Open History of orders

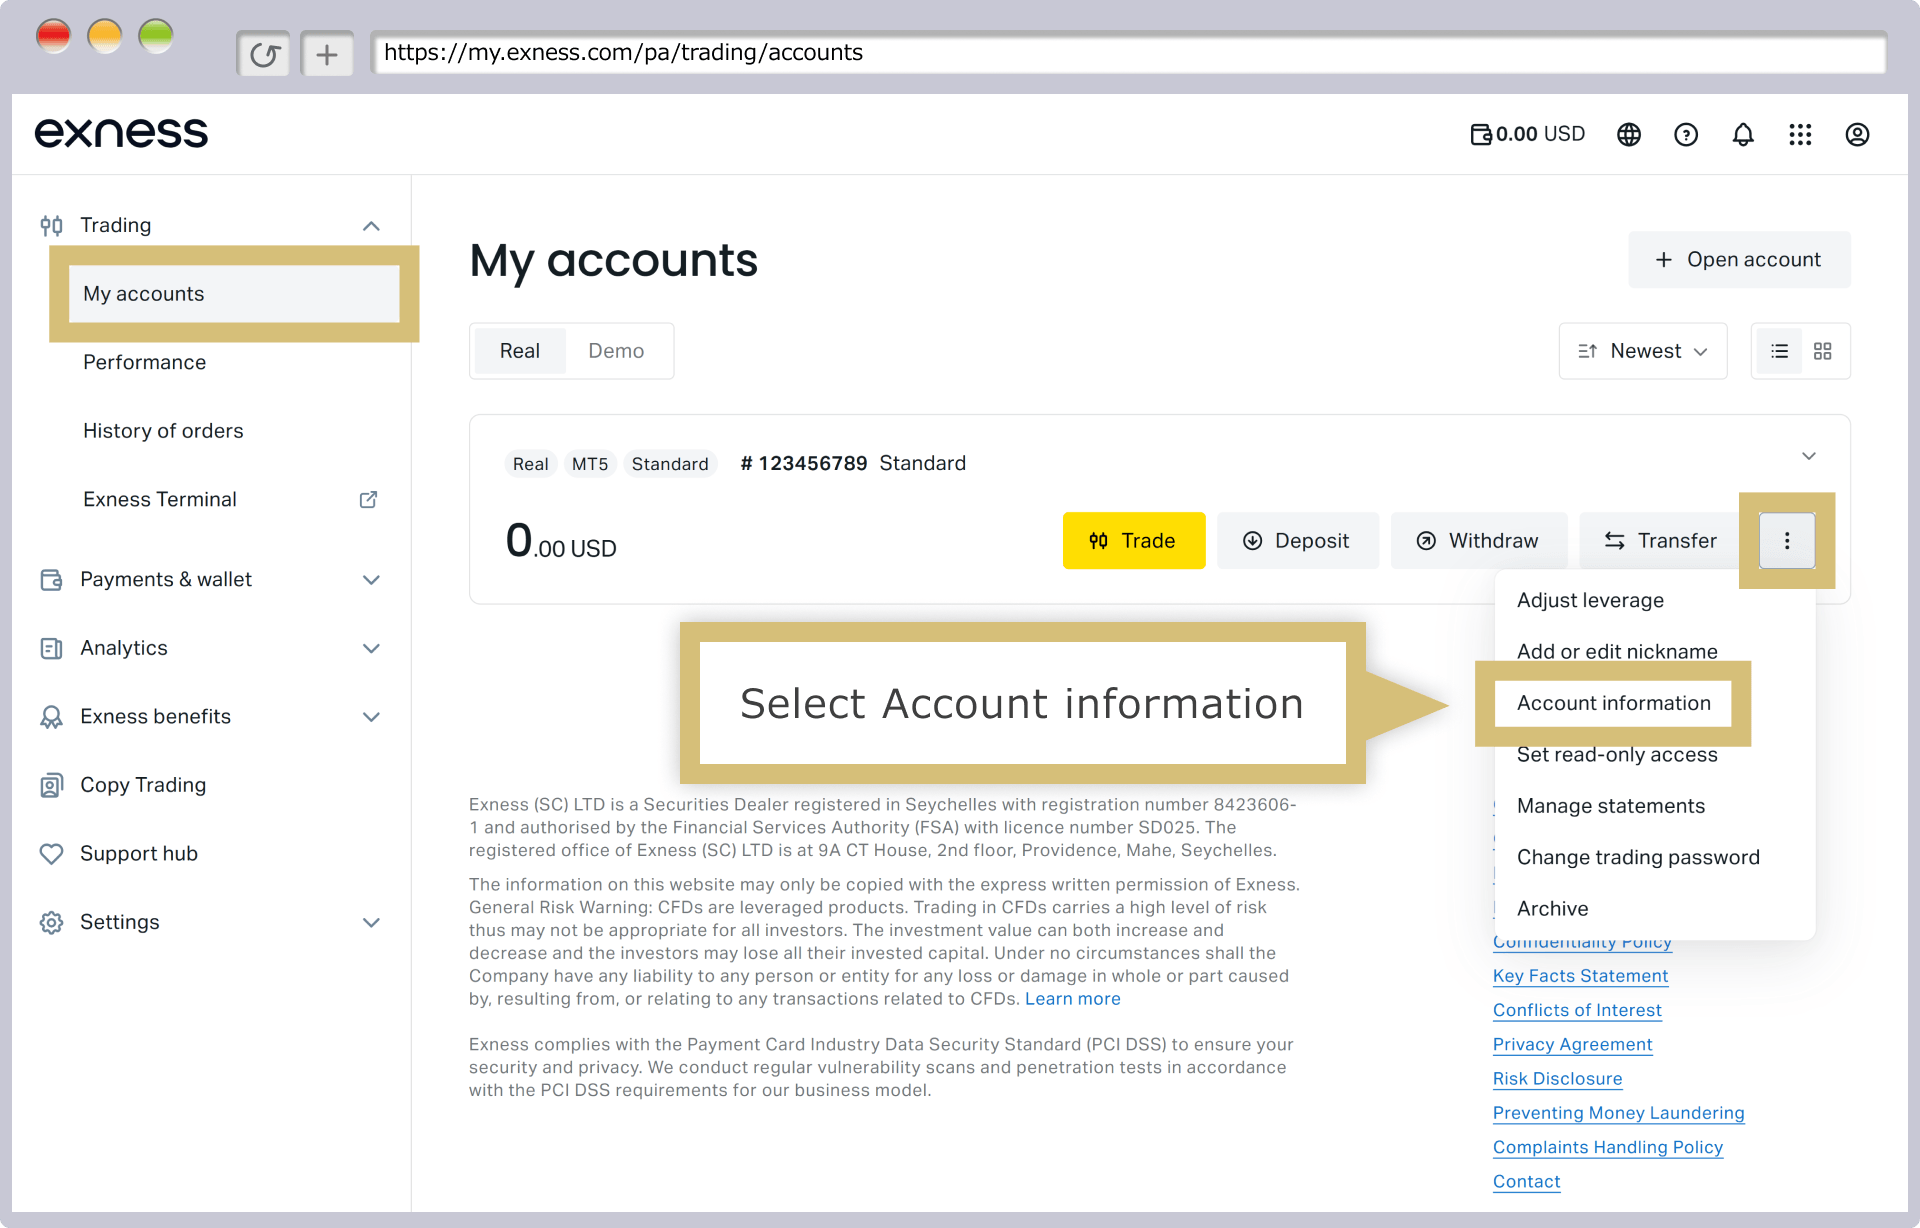[x=163, y=431]
